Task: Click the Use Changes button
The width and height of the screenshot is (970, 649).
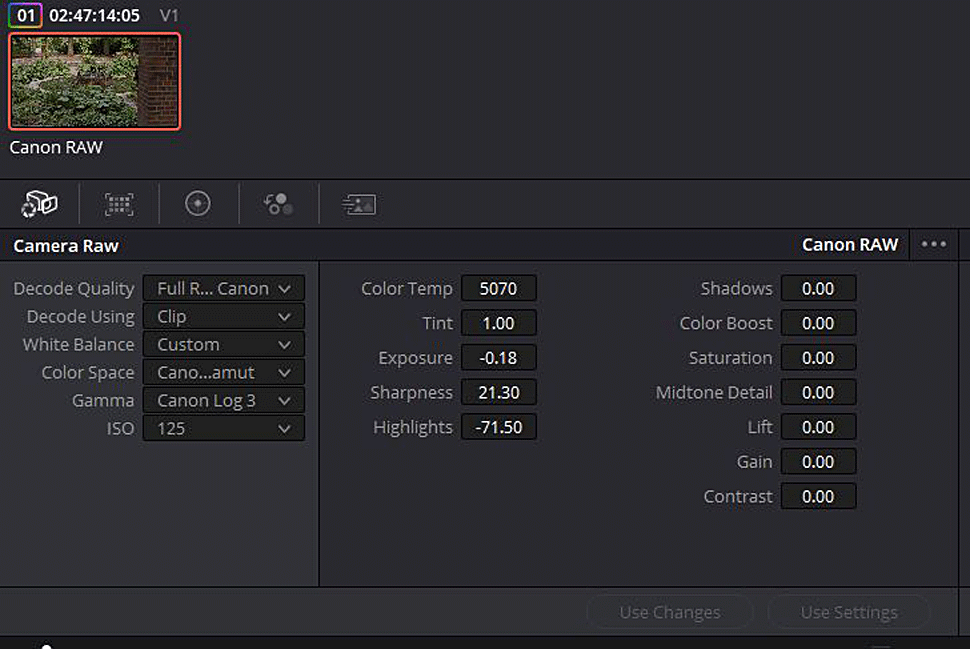Action: pos(670,612)
